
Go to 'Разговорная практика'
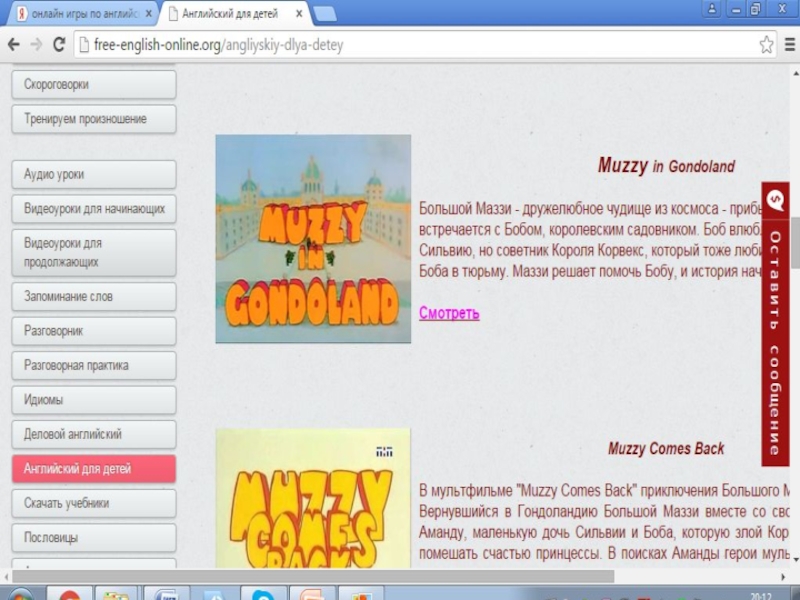tap(94, 366)
